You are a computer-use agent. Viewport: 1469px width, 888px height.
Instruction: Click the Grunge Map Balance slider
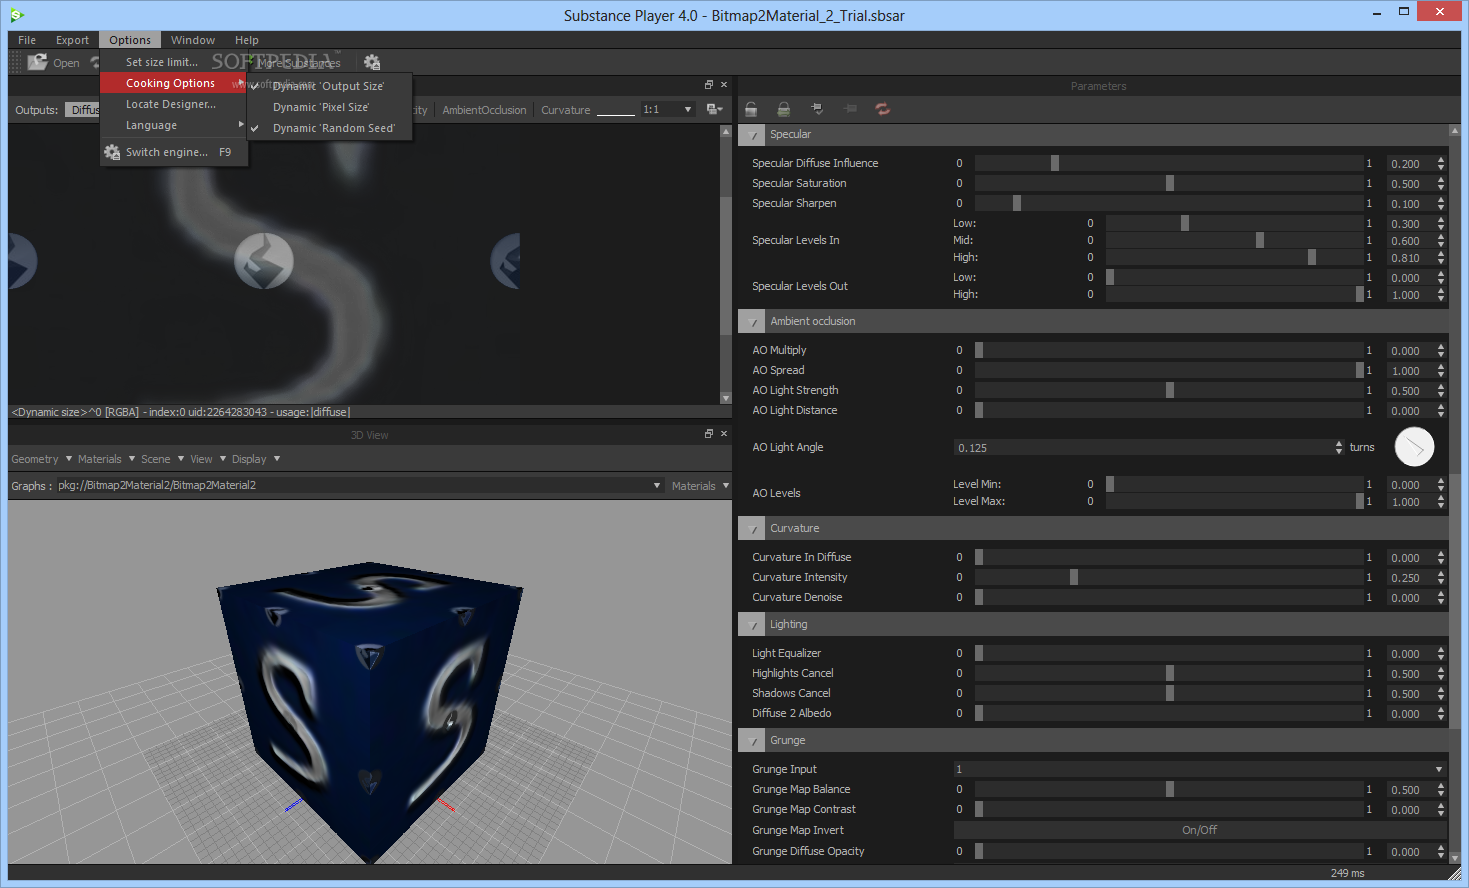1169,789
